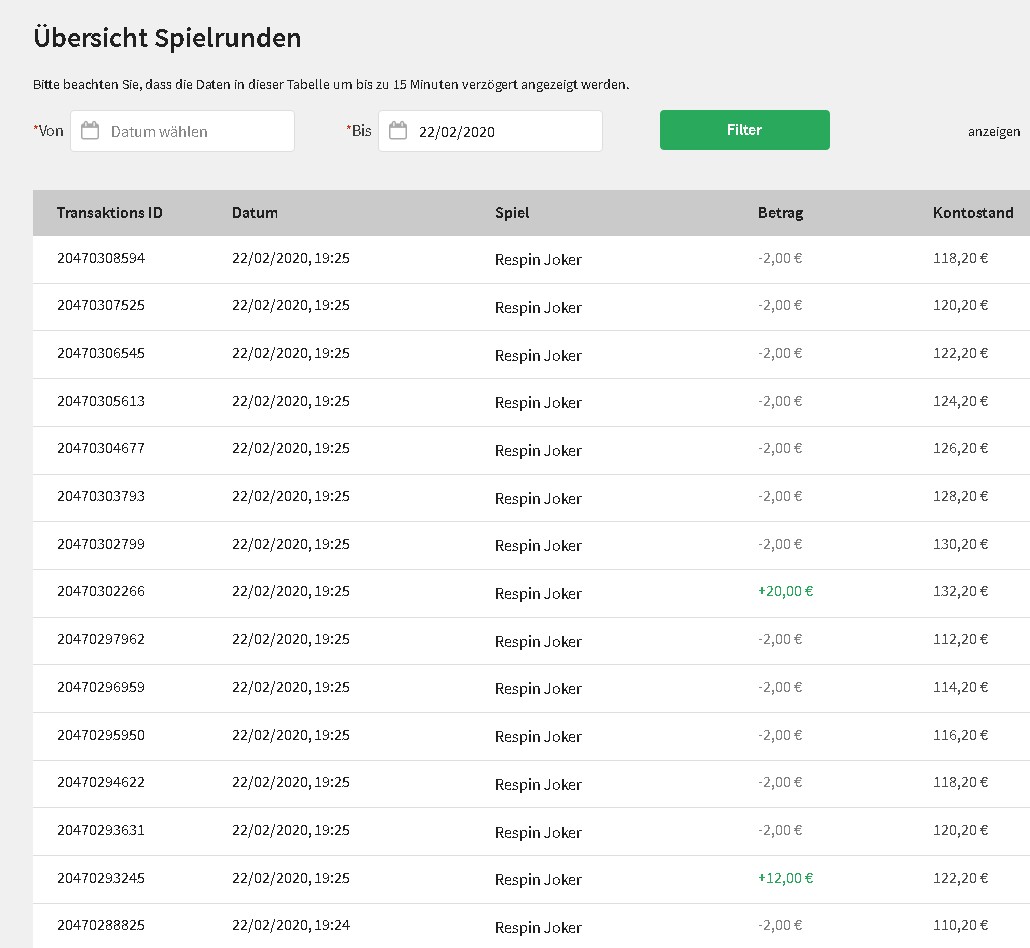The height and width of the screenshot is (948, 1030).
Task: Click the 'Datum' column header
Action: [x=255, y=213]
